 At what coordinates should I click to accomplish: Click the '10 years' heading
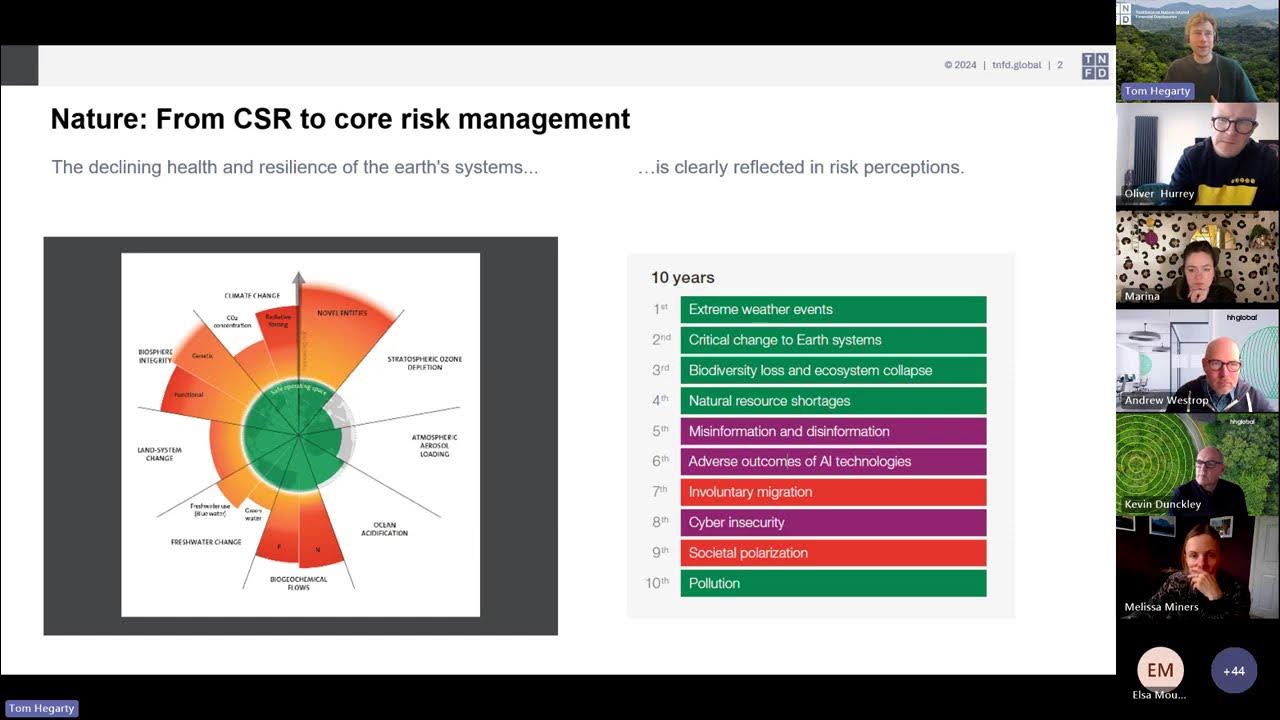click(x=682, y=278)
